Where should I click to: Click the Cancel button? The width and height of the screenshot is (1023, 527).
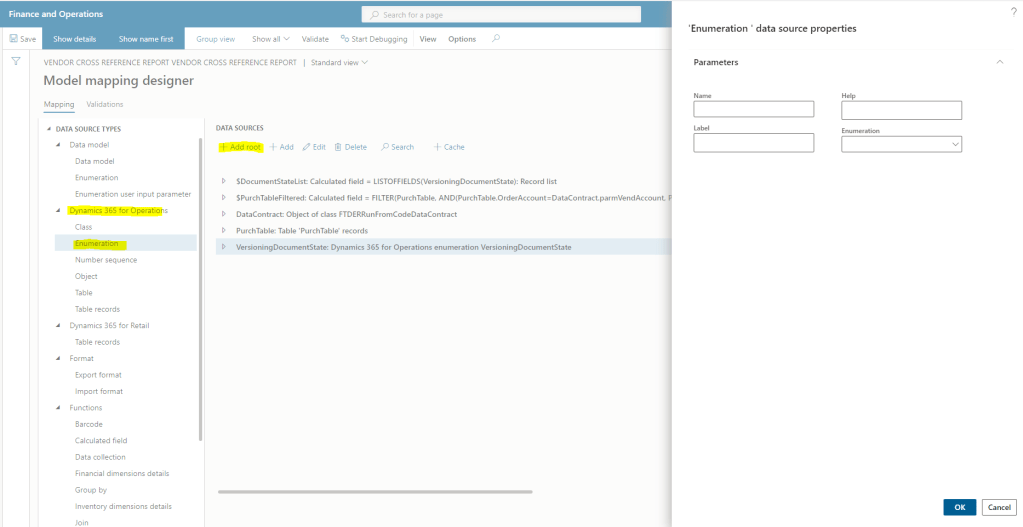[x=998, y=507]
